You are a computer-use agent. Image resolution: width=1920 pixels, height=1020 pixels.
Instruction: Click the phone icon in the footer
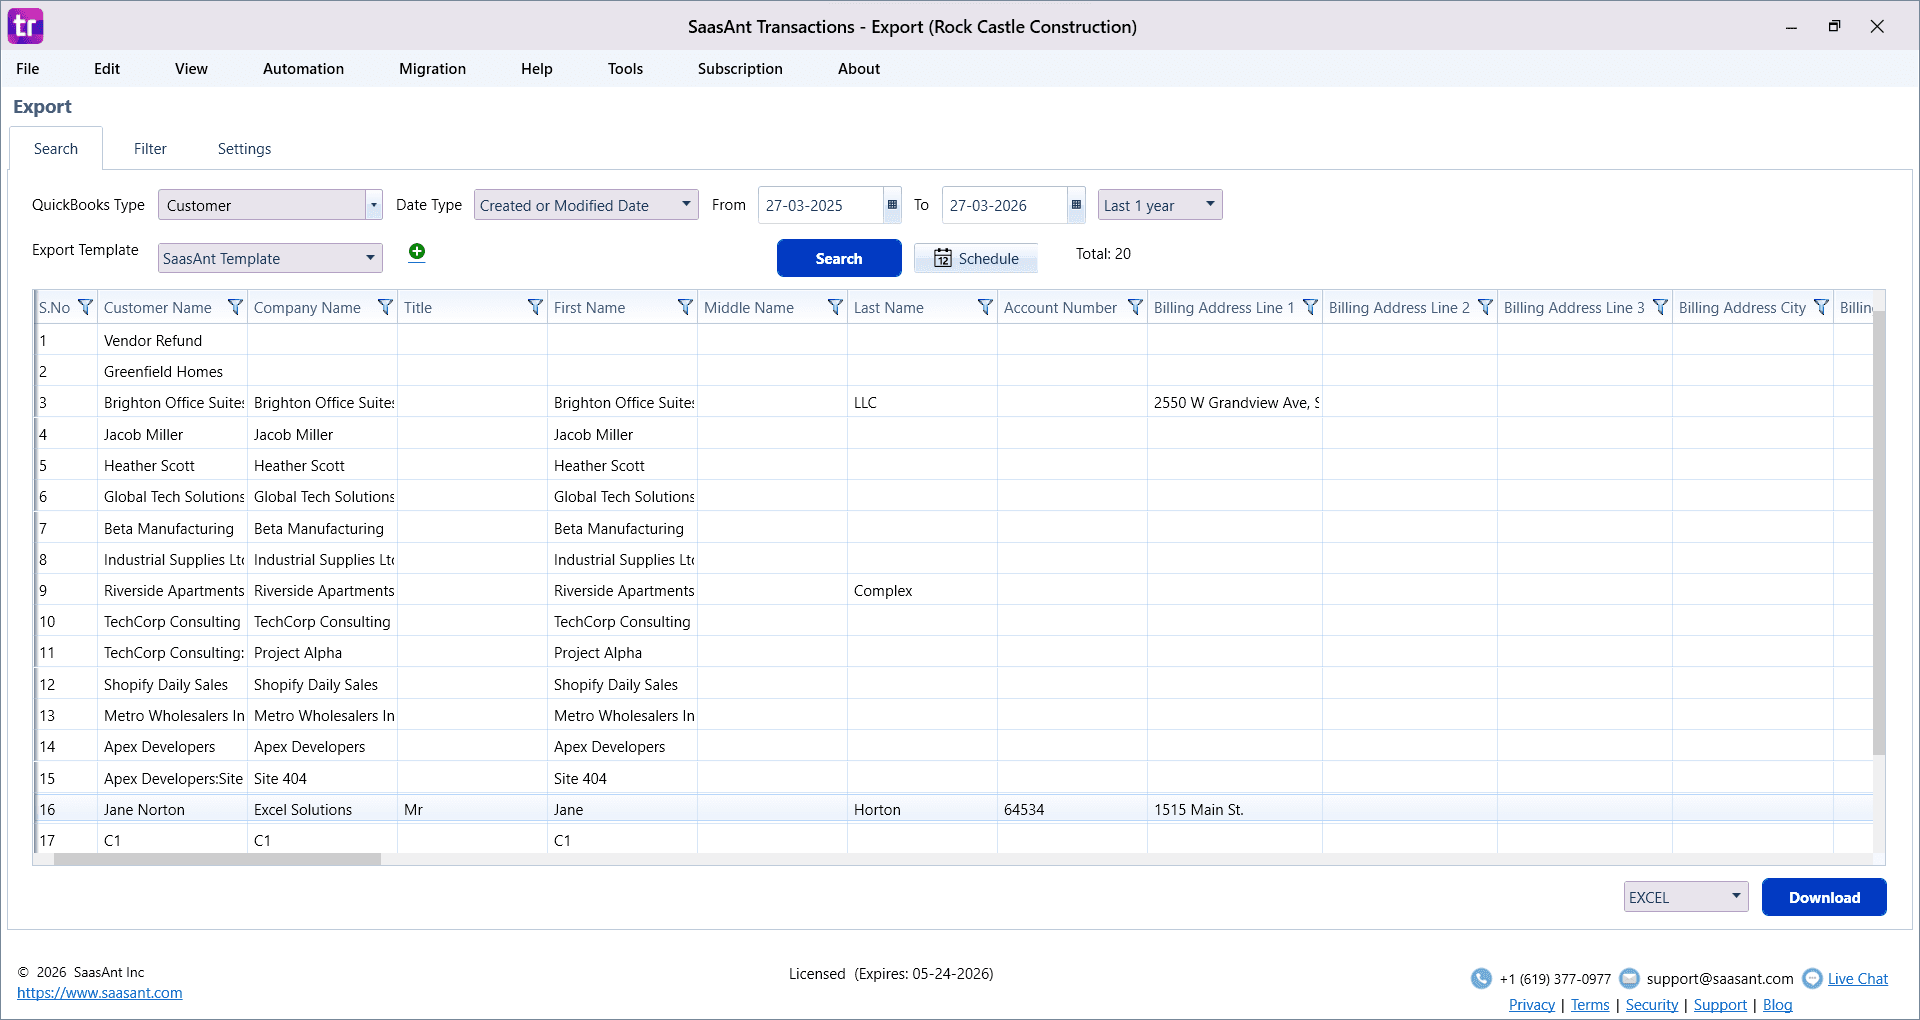click(1481, 978)
